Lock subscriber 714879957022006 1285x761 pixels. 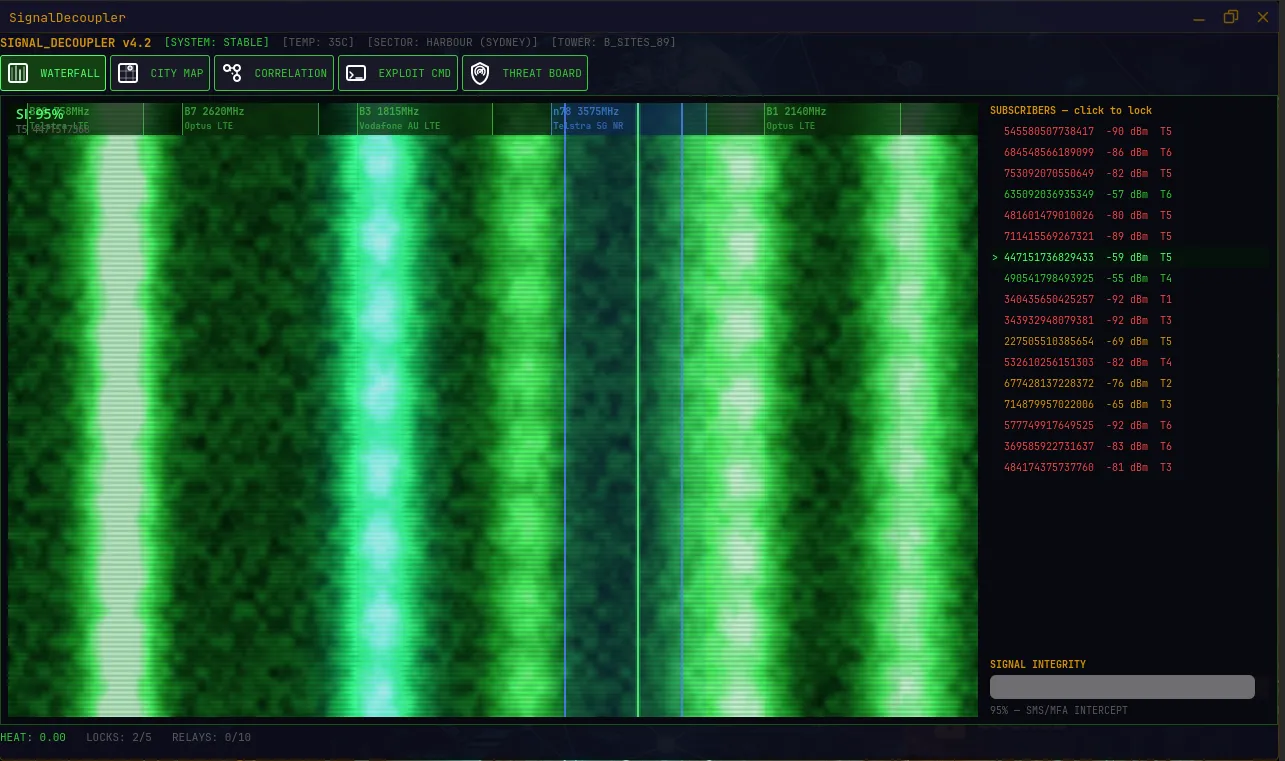1130,404
